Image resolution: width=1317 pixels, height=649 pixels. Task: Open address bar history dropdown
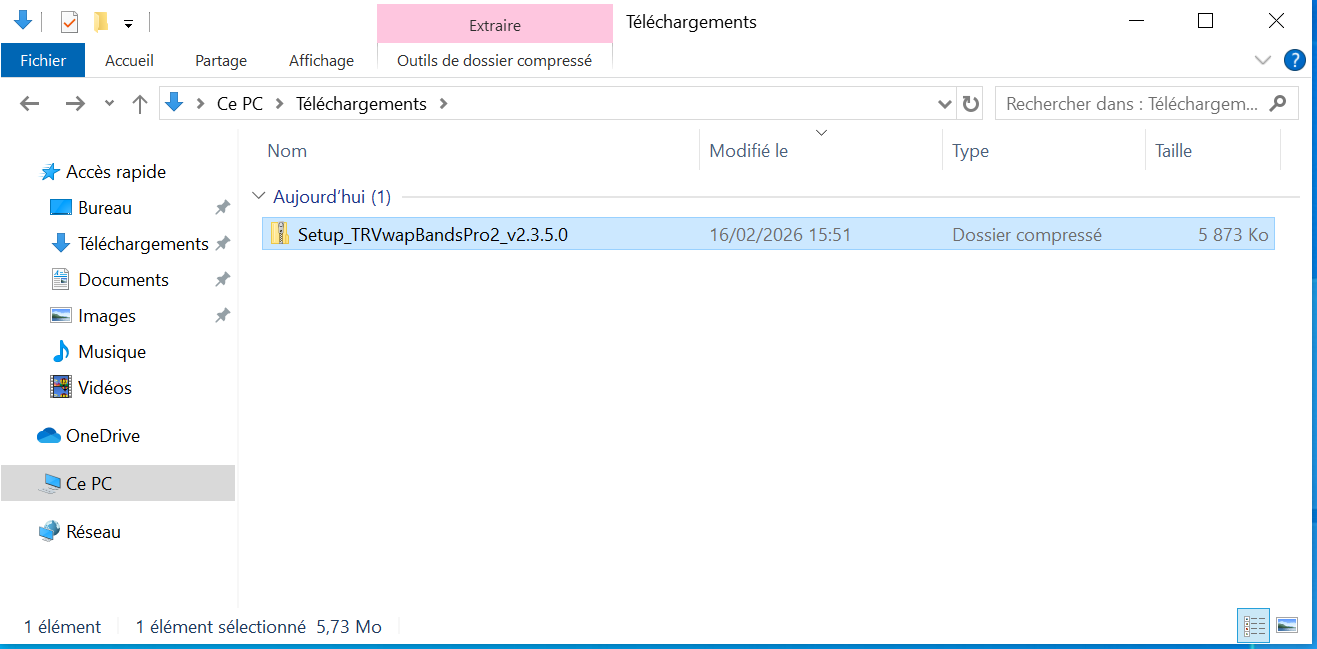coord(945,104)
